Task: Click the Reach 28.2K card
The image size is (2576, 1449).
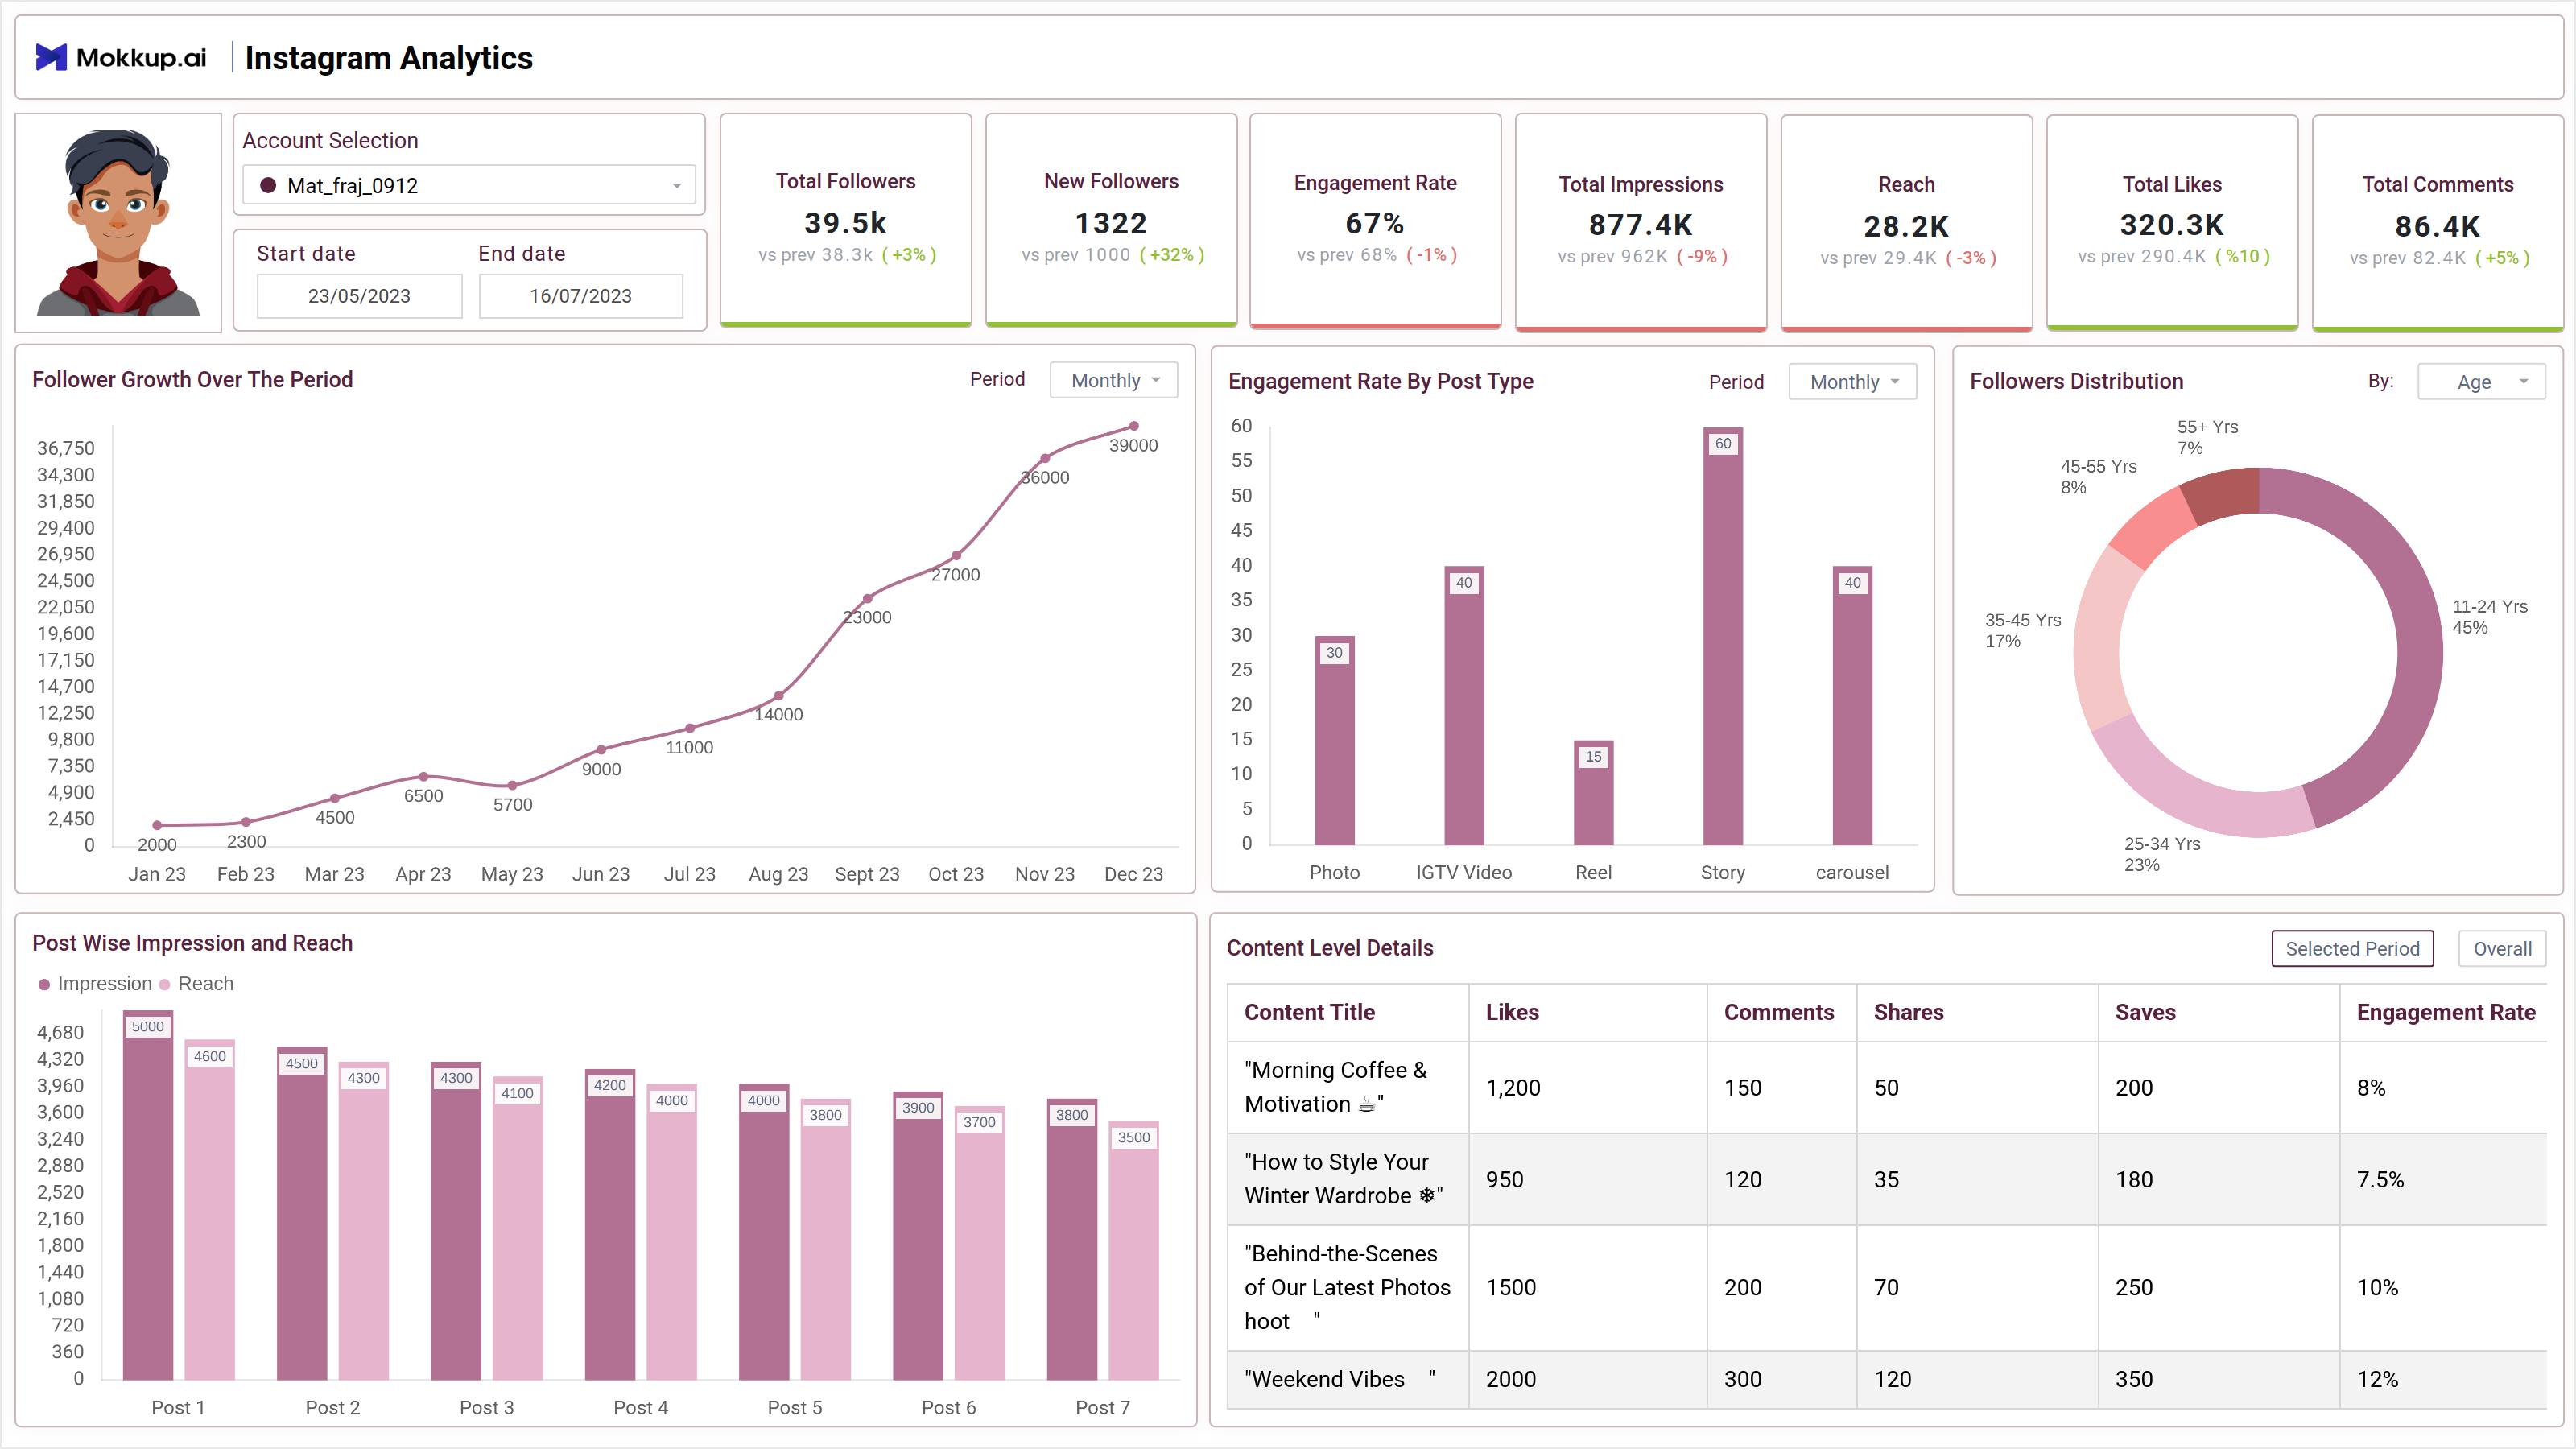Action: [x=1907, y=222]
